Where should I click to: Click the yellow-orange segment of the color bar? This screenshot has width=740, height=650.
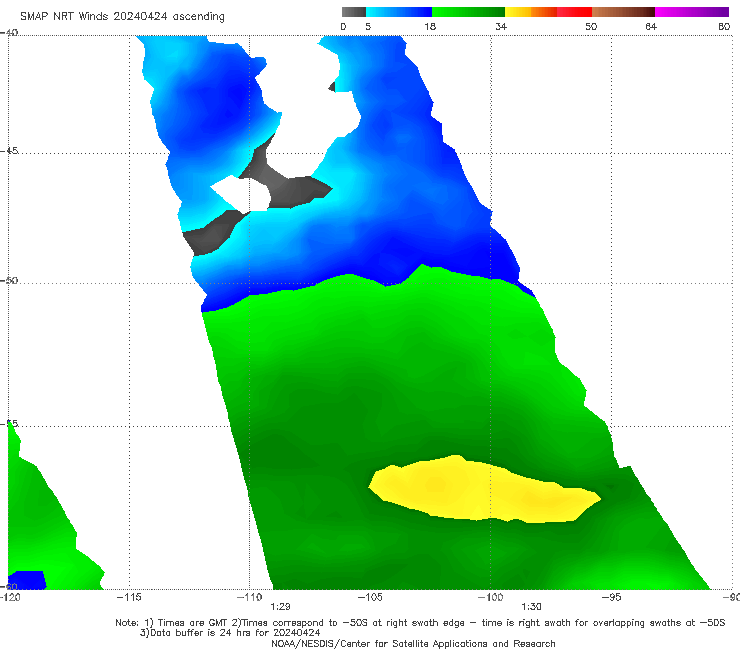coord(530,12)
